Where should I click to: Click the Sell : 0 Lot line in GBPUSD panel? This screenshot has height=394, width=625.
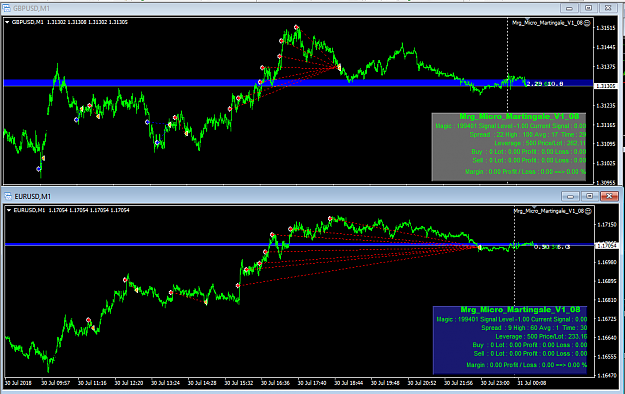(529, 160)
